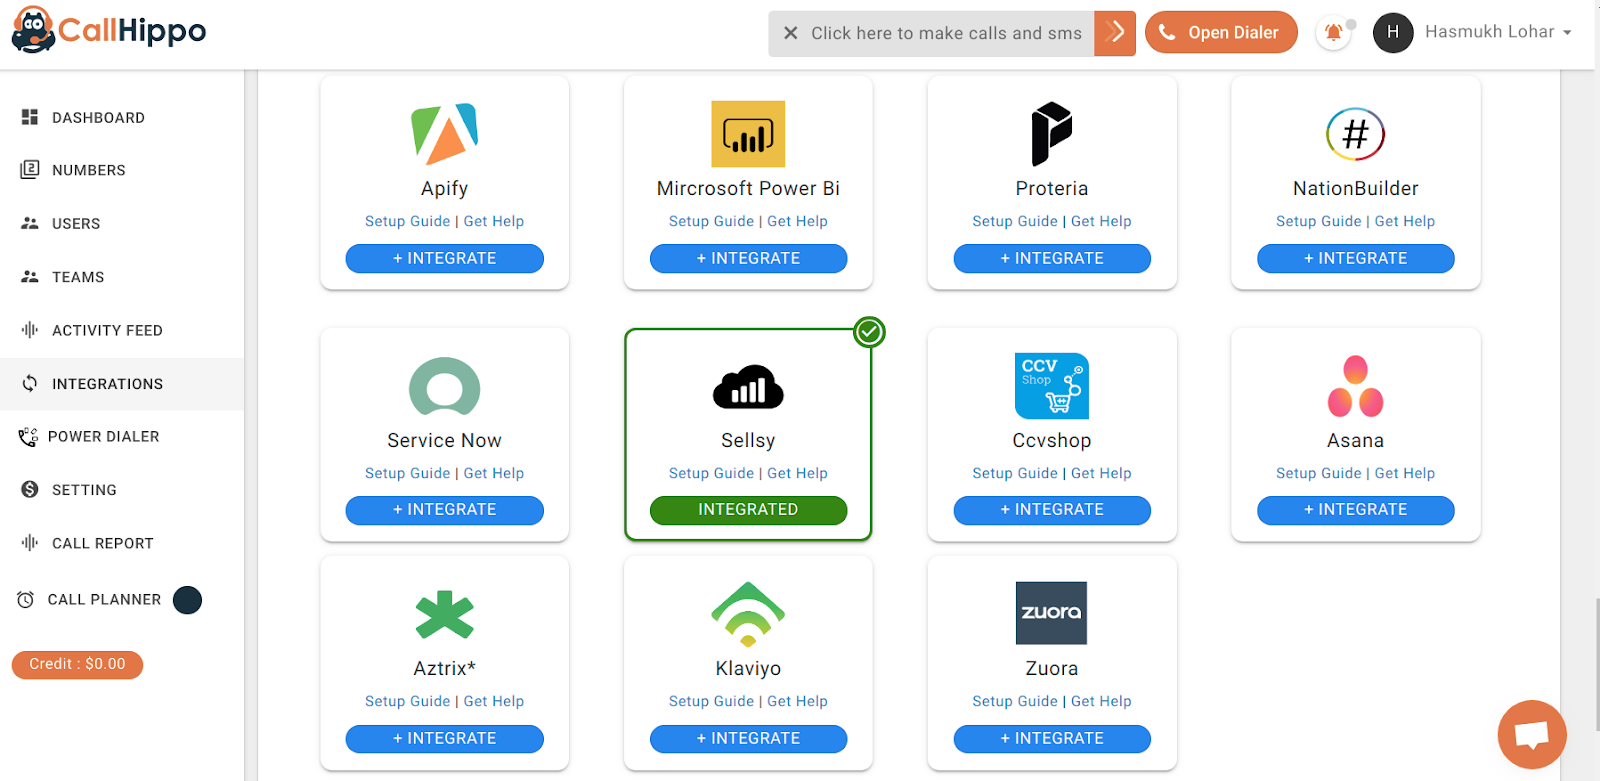Click the CallHippo logo
The height and width of the screenshot is (781, 1600).
pyautogui.click(x=108, y=31)
